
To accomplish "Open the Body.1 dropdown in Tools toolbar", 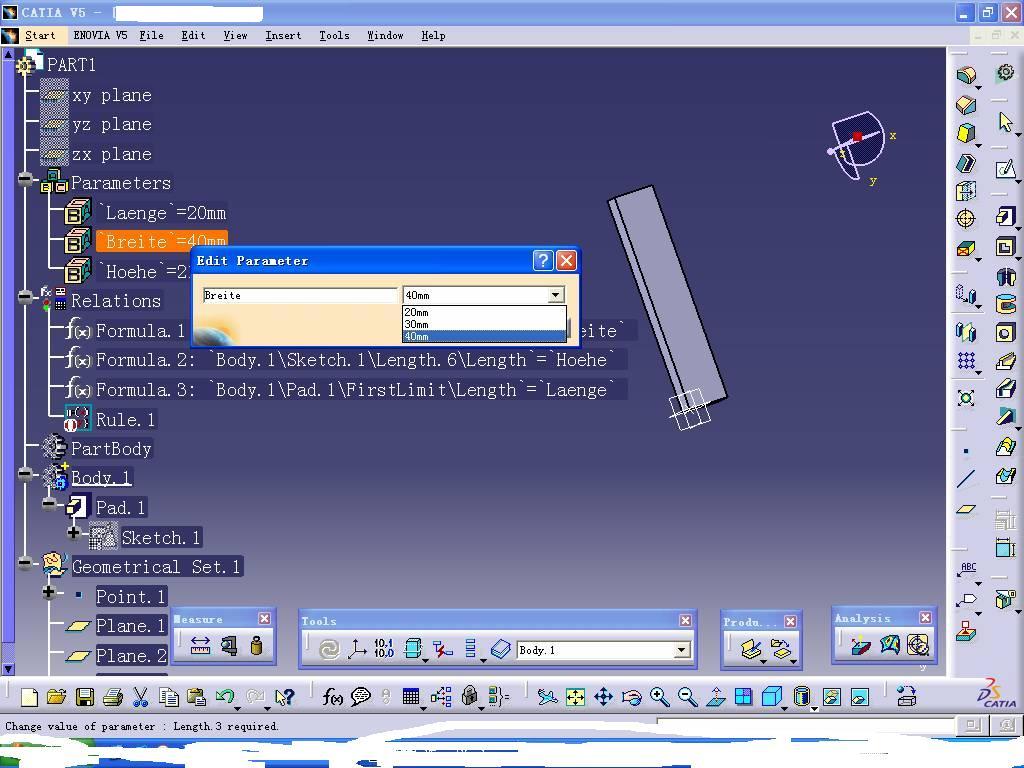I will tap(681, 650).
